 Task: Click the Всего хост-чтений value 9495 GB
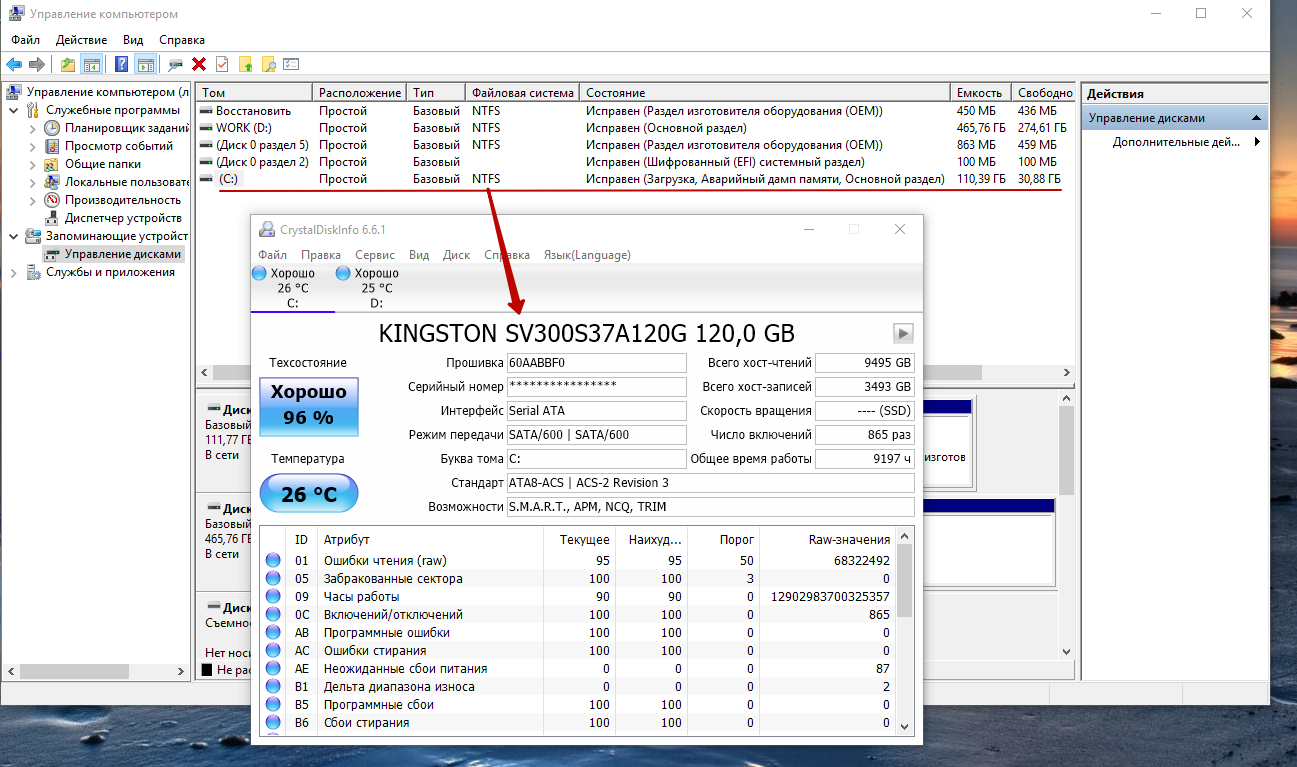865,362
